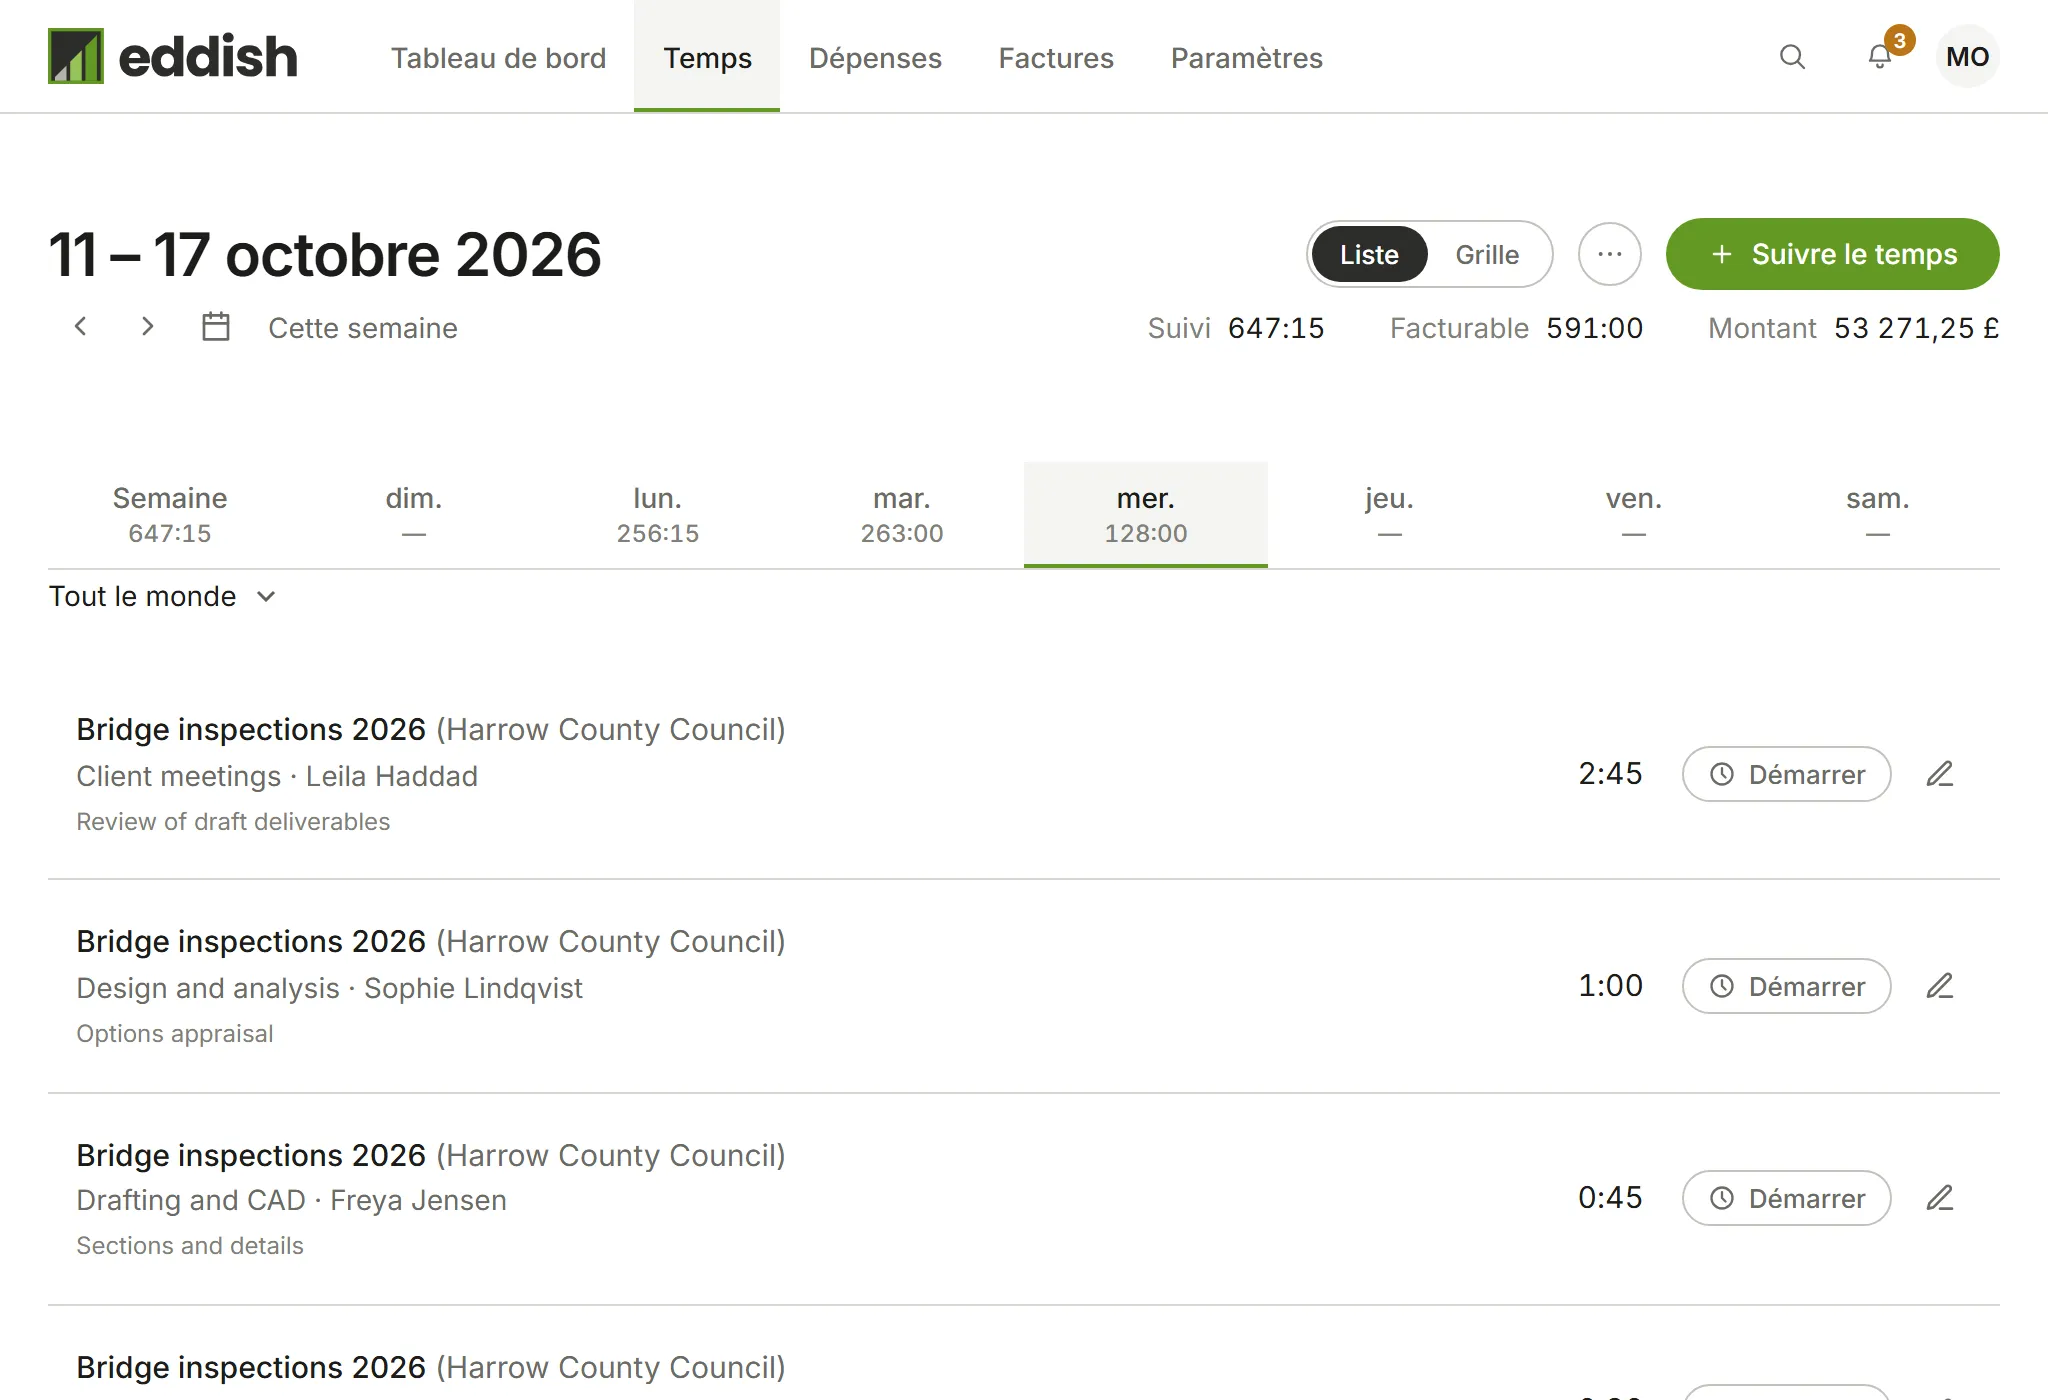Go to previous week arrow

point(81,326)
